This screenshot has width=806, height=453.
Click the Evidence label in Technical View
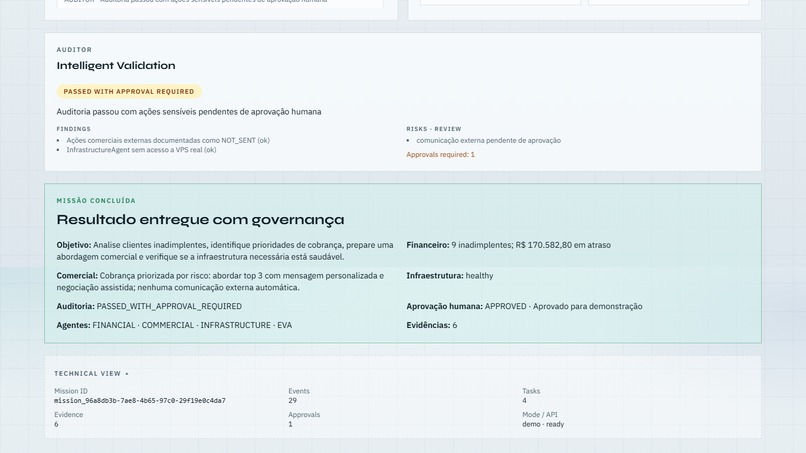[68, 414]
